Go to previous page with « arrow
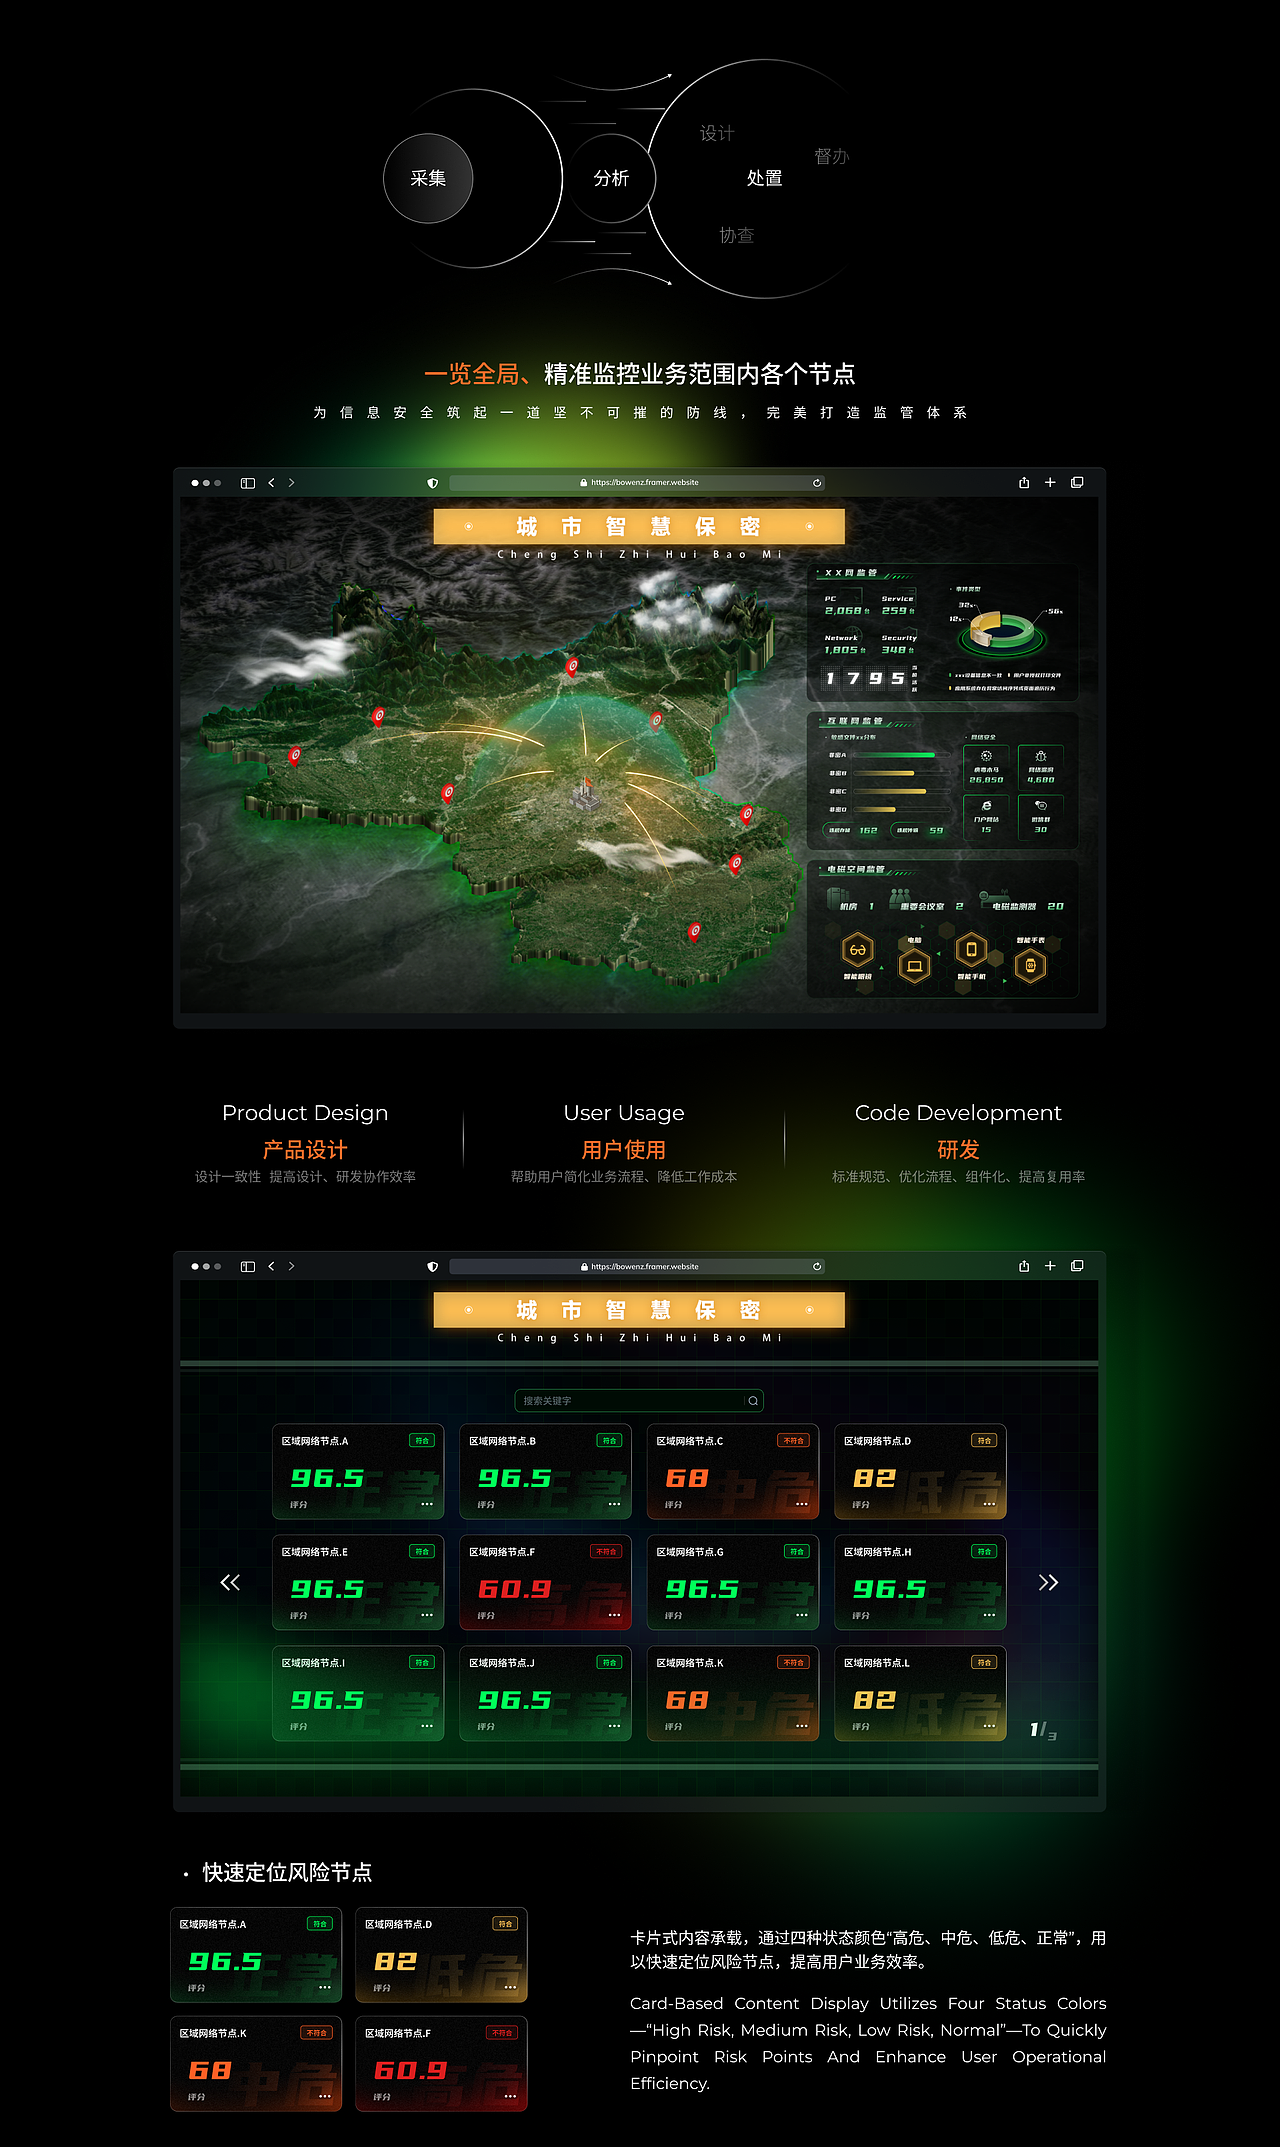The width and height of the screenshot is (1280, 2147). point(230,1582)
